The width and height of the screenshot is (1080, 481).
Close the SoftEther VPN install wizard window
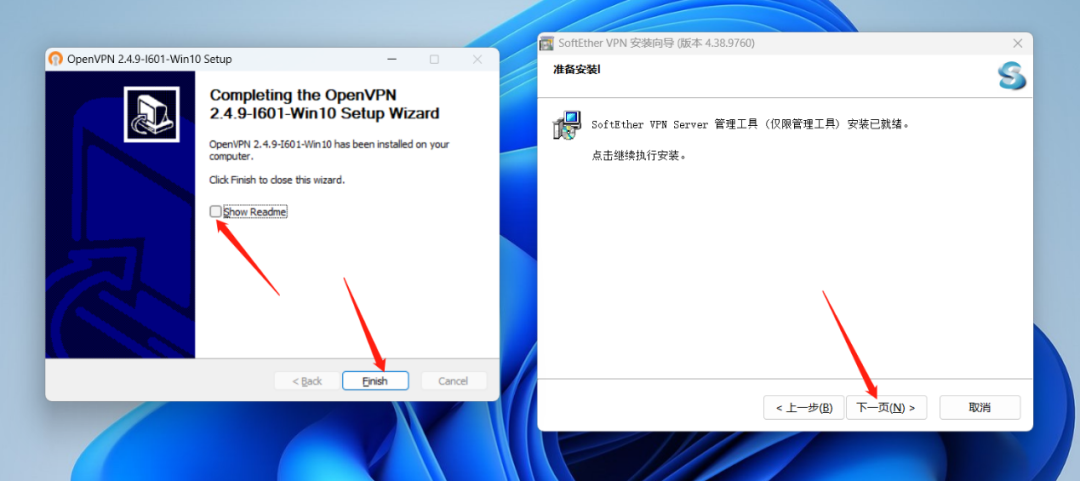point(1017,43)
